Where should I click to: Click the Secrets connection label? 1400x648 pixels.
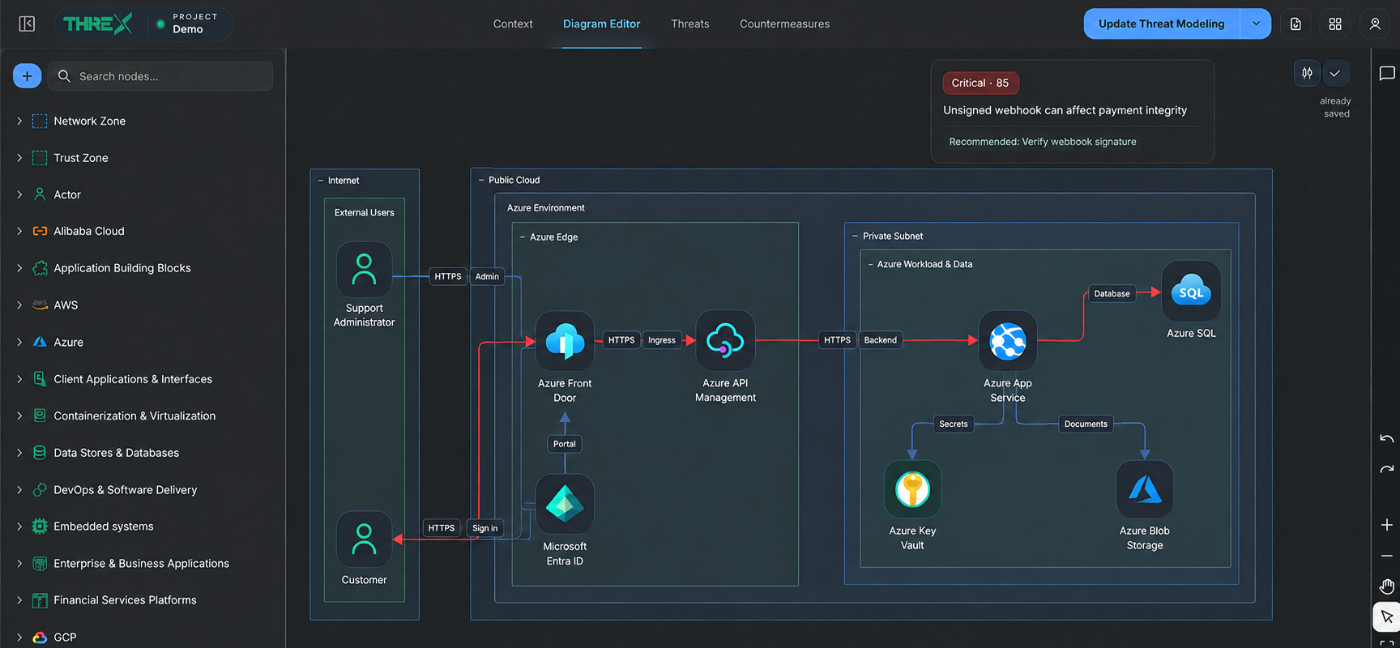coord(953,424)
